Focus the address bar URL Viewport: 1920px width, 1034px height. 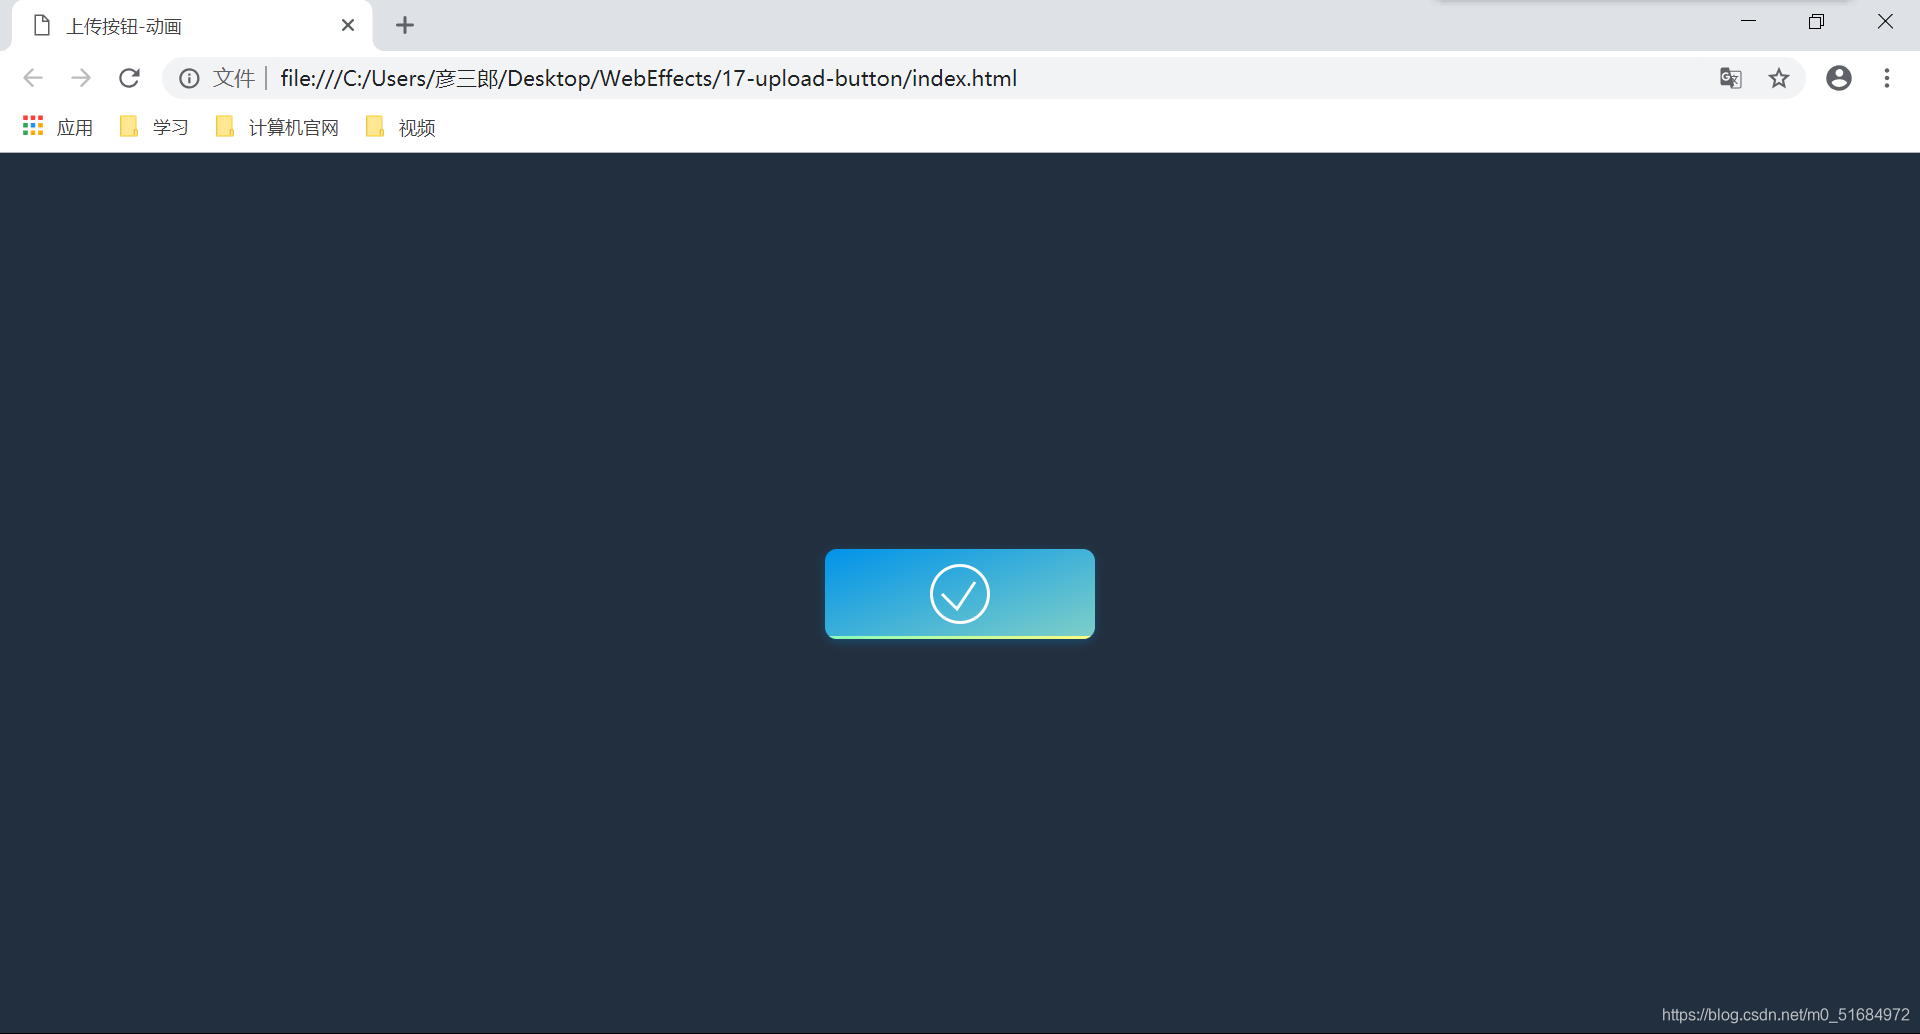648,78
